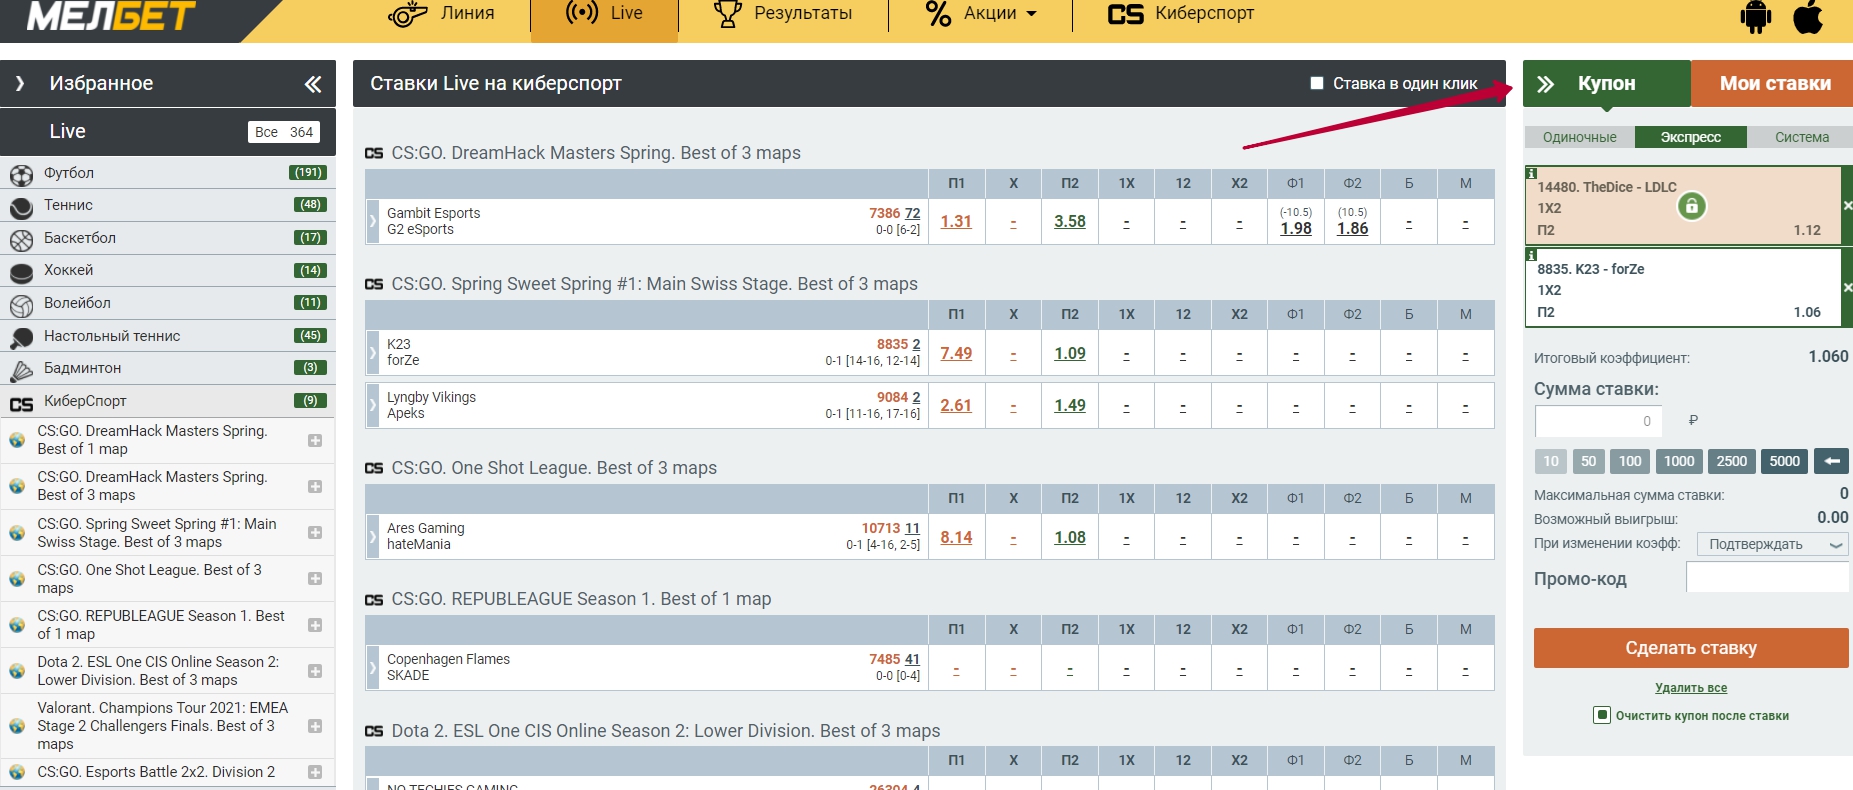Select the Бадминтон shuttlecock icon

pos(21,370)
